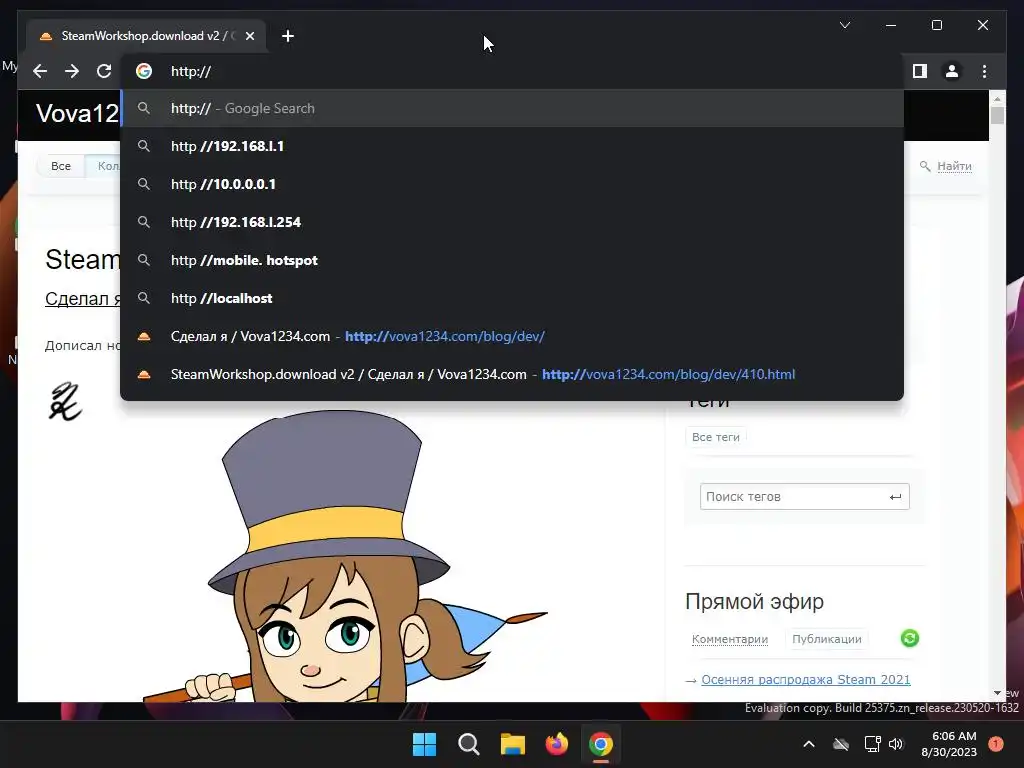Choose the http //localhost suggestion
The width and height of the screenshot is (1024, 768).
512,298
